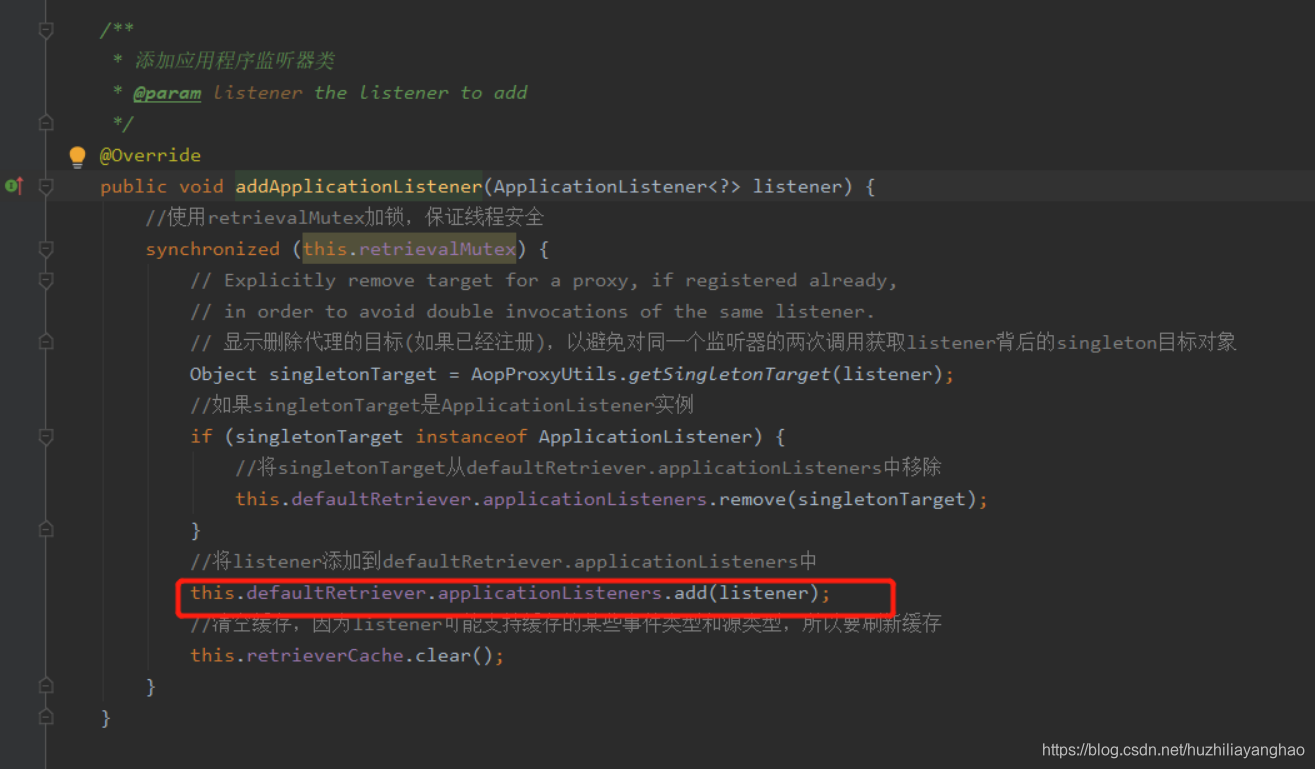The image size is (1315, 769).
Task: Click retrievalMutex in the synchronized statement
Action: coord(437,249)
